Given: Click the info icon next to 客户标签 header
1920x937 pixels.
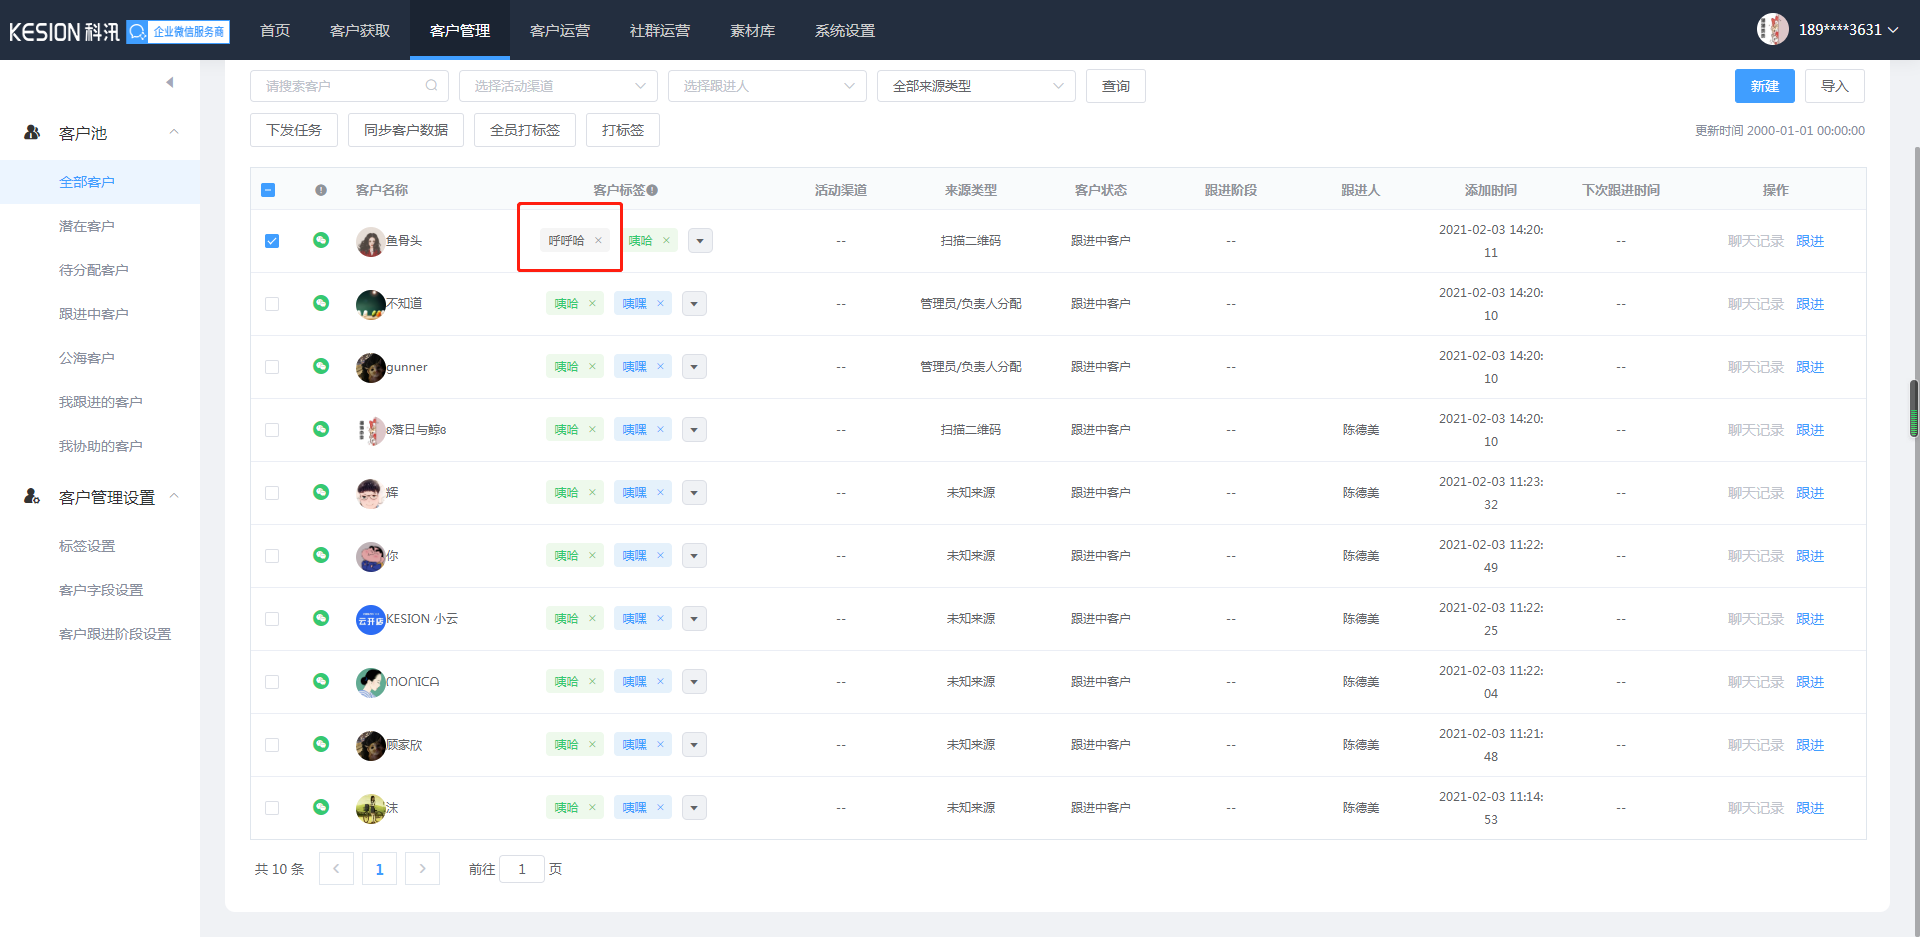Looking at the screenshot, I should pos(652,190).
